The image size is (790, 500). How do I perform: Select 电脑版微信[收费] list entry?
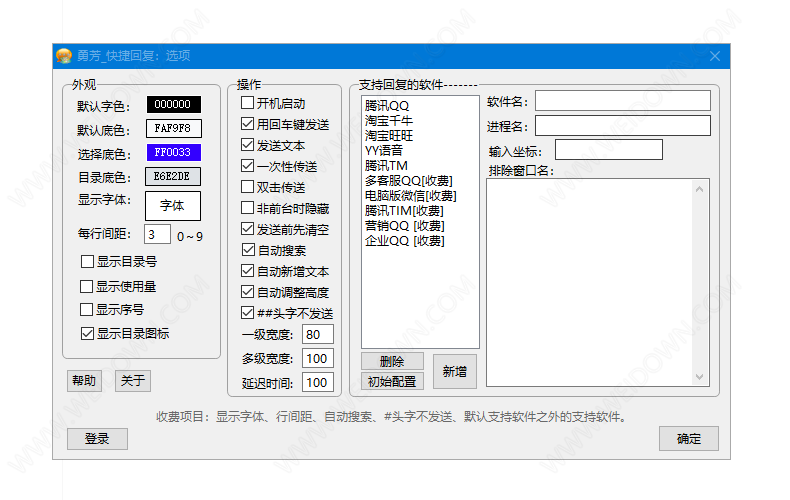pos(410,195)
